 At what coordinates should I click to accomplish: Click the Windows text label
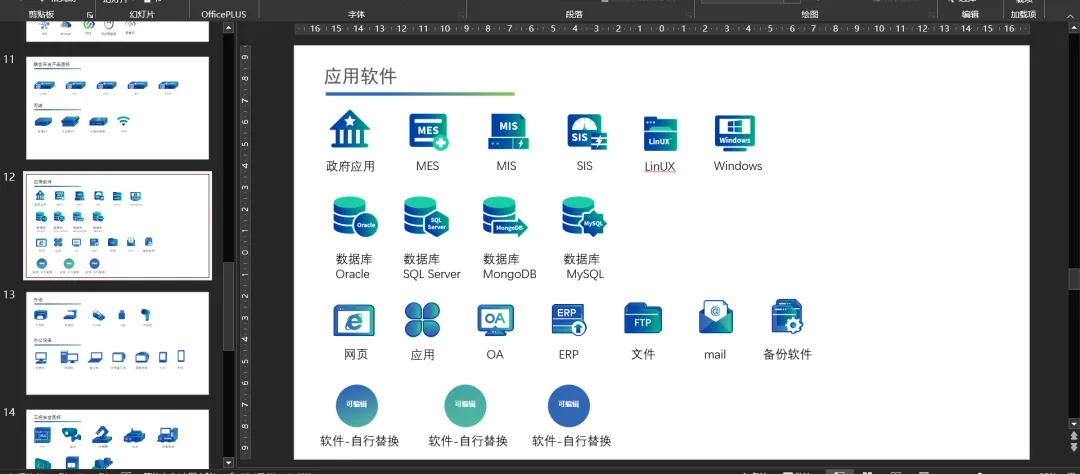(738, 166)
